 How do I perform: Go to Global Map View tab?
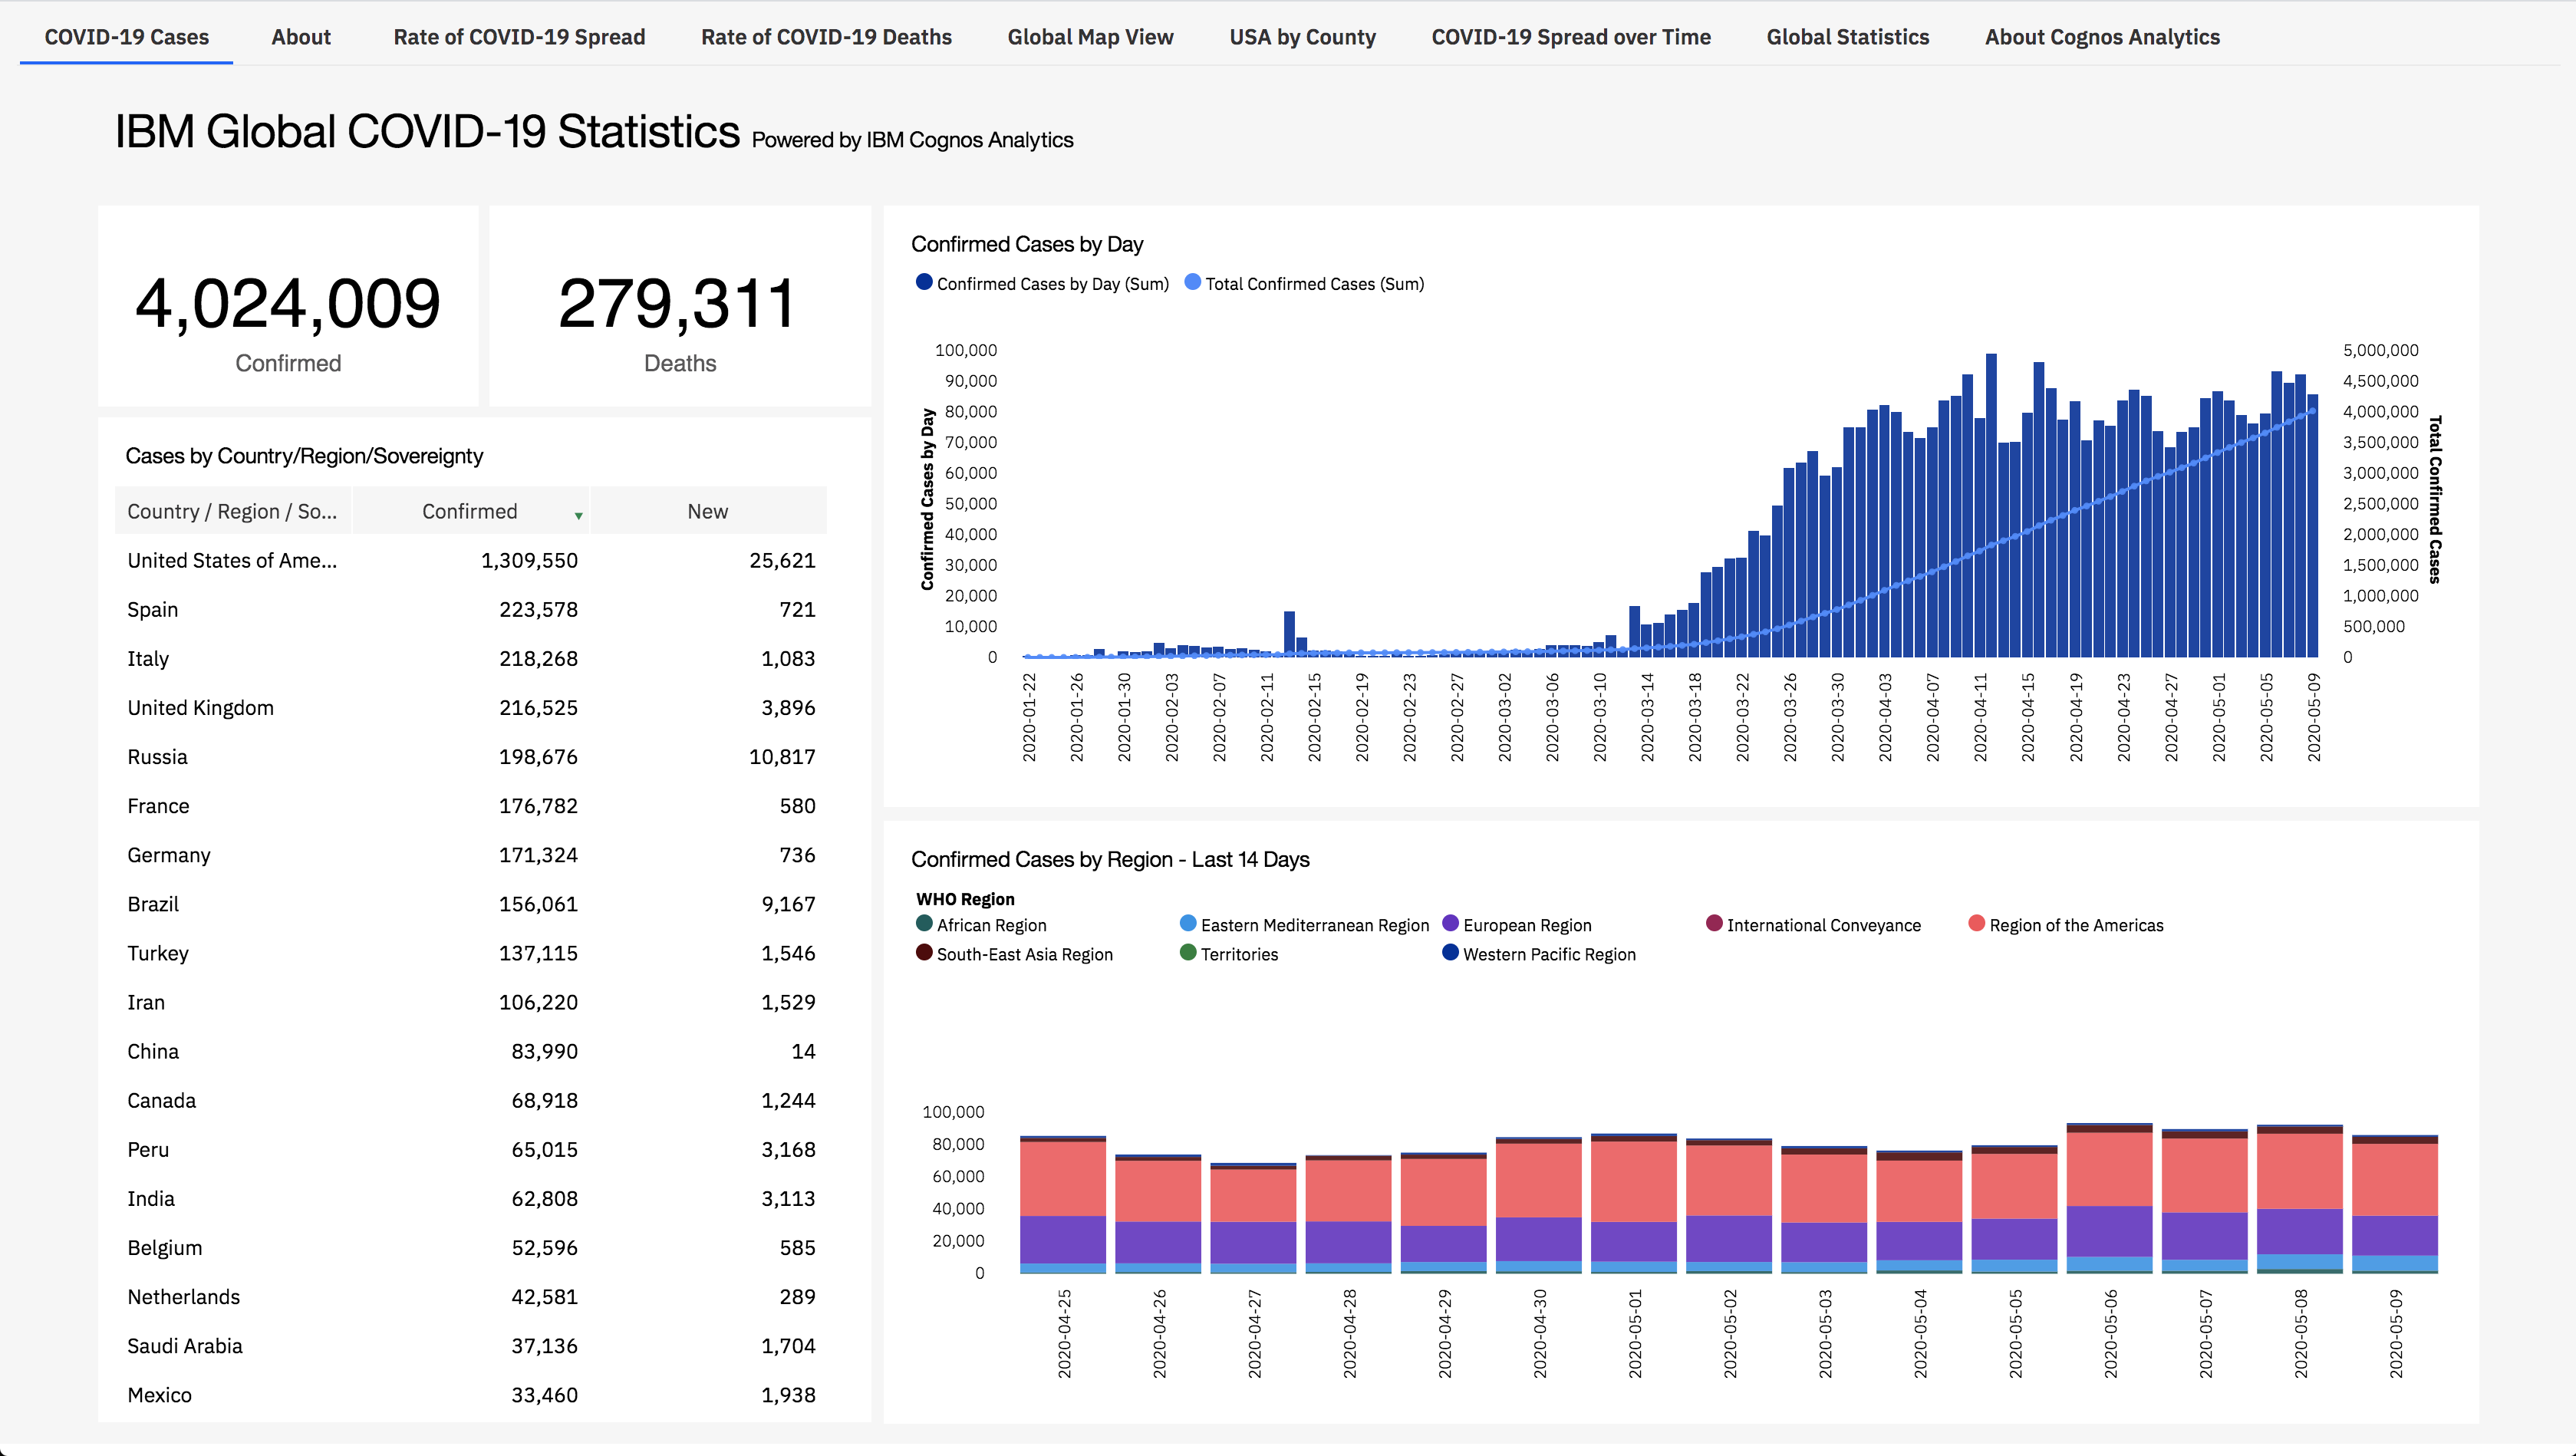(x=1090, y=37)
